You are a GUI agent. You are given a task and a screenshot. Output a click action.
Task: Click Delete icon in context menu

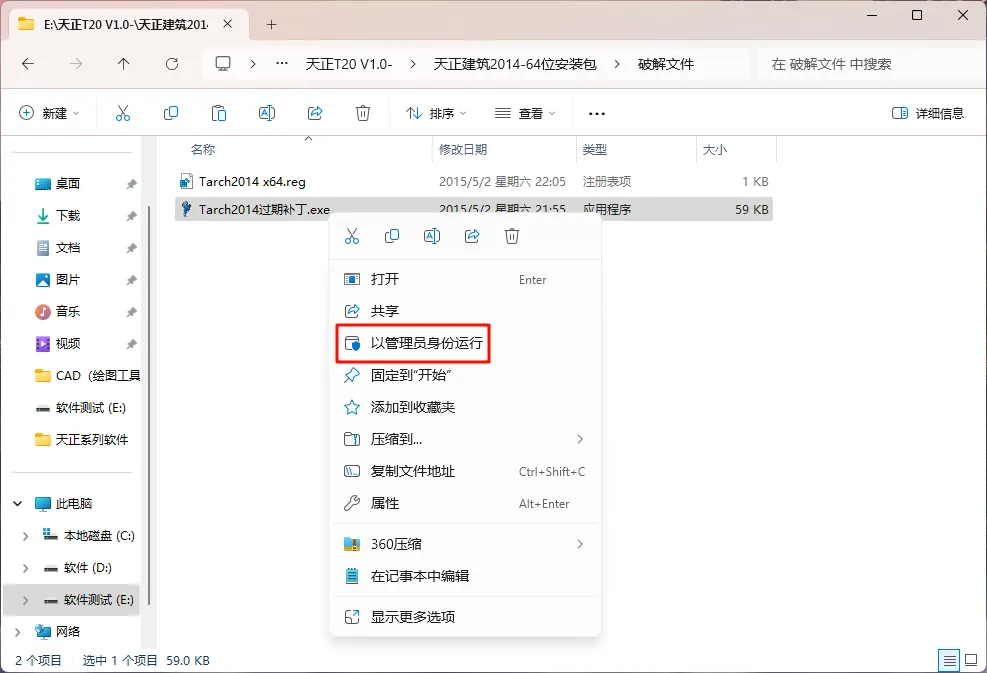(x=512, y=236)
